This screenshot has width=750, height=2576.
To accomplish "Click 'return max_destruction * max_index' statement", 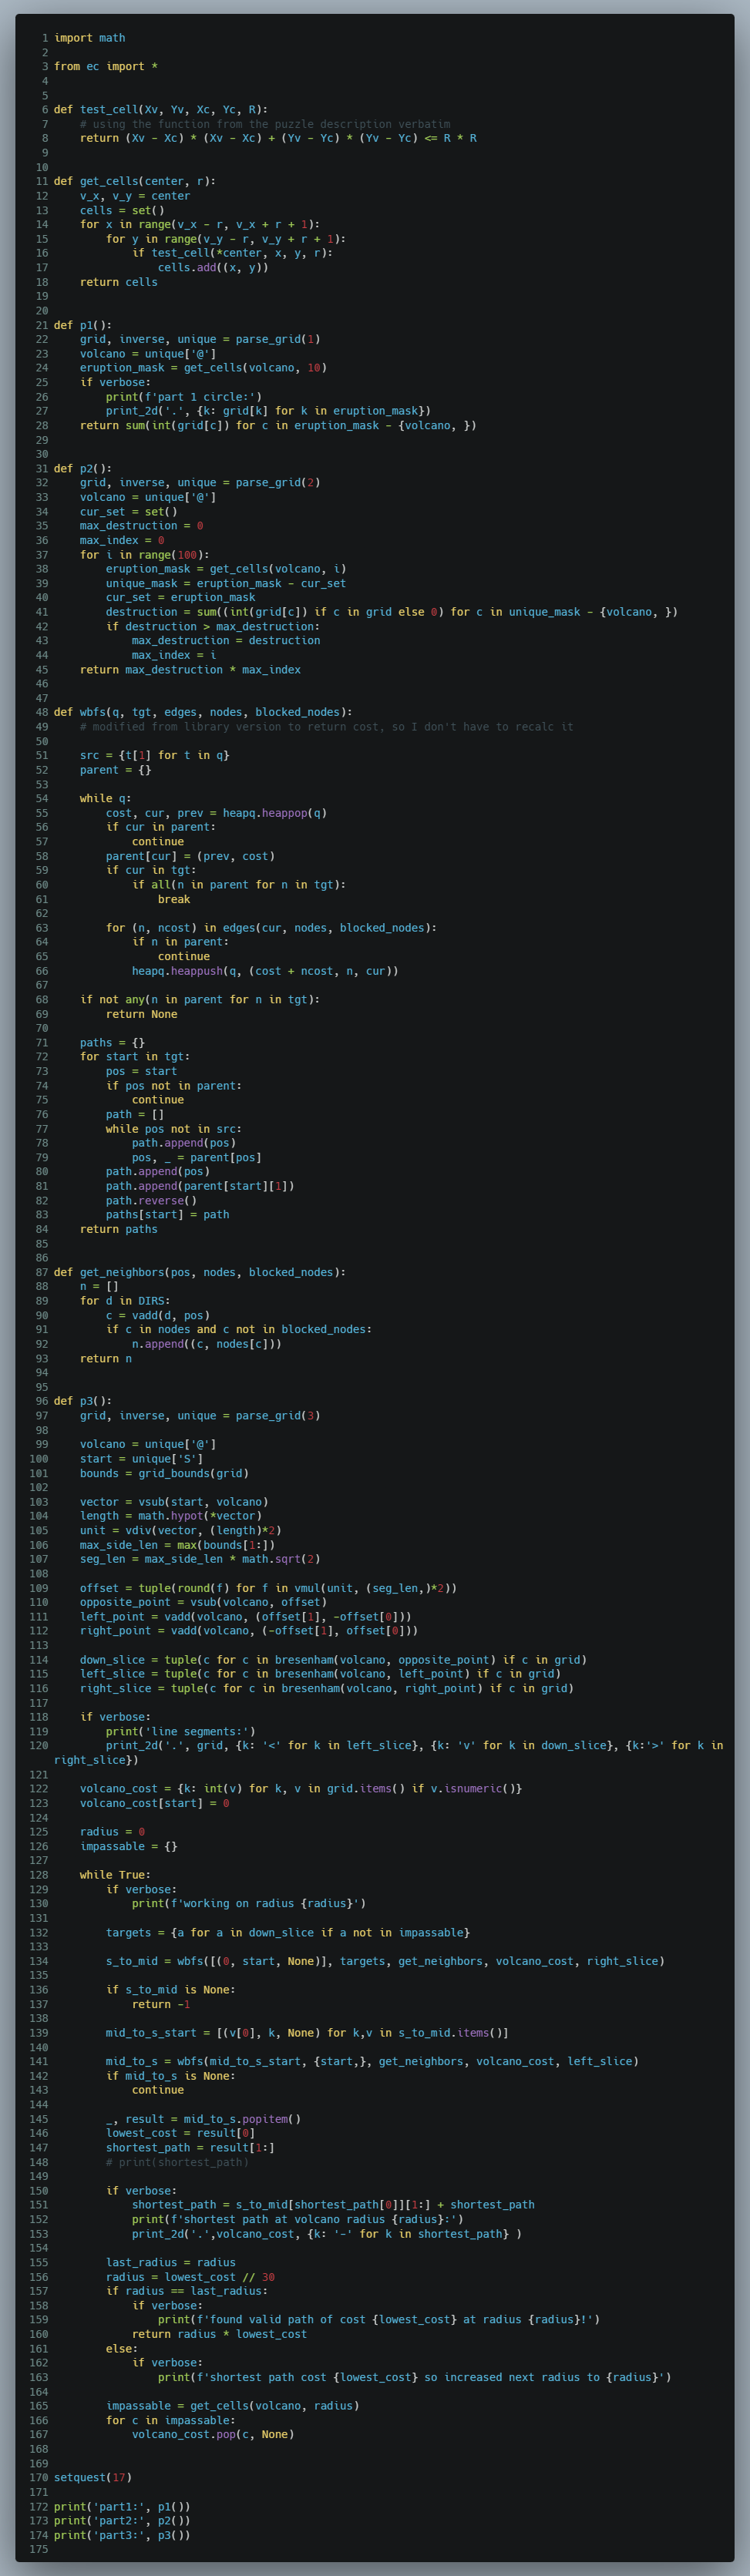I will coord(189,670).
